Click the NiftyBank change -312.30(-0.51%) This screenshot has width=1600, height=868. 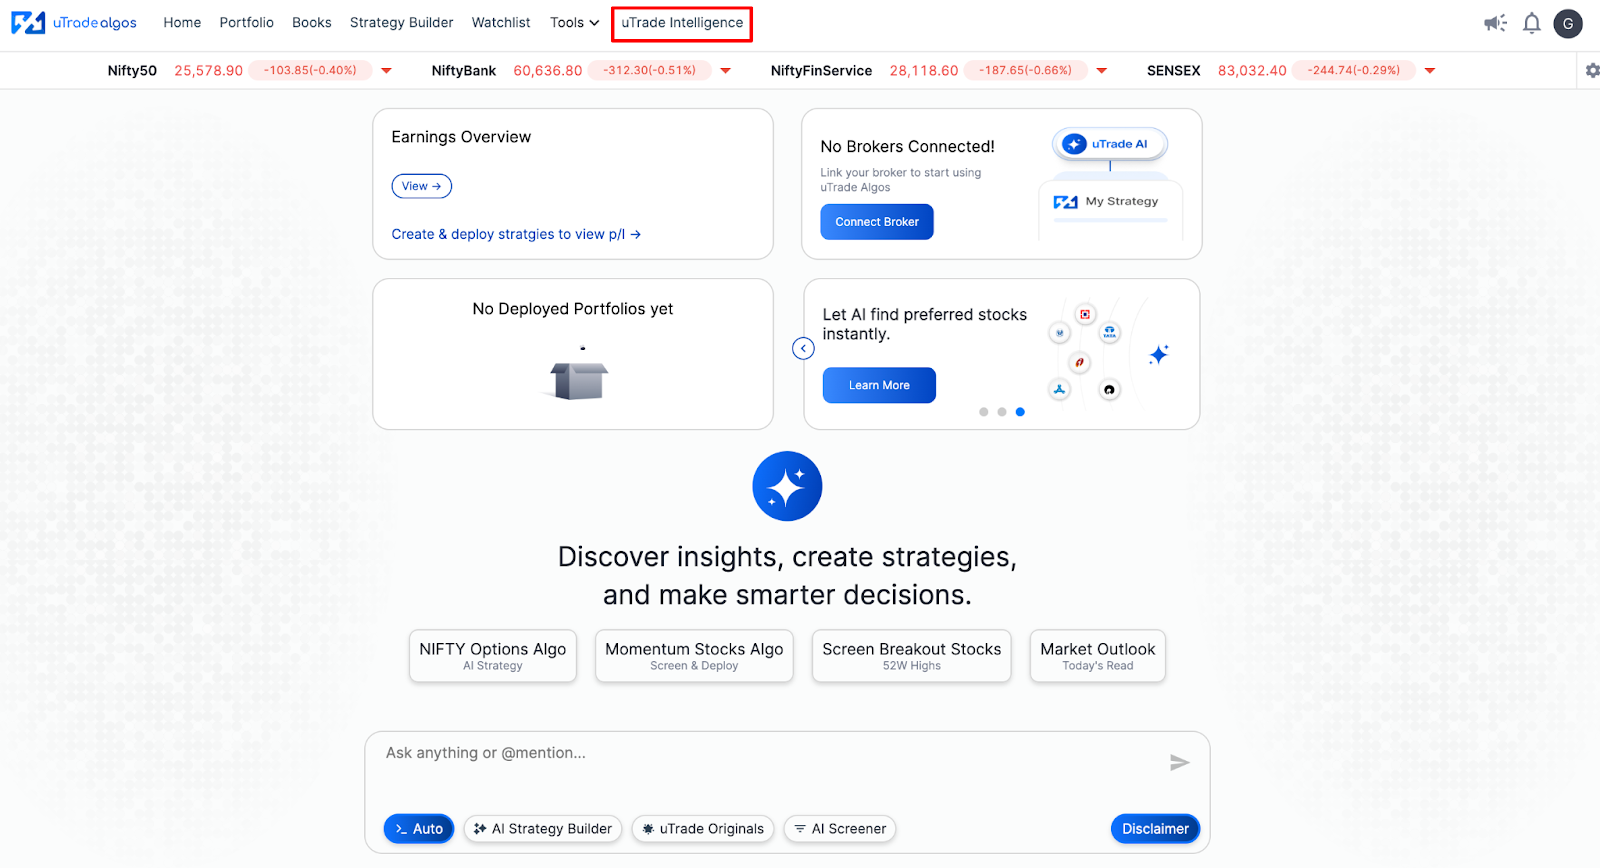[x=649, y=71]
